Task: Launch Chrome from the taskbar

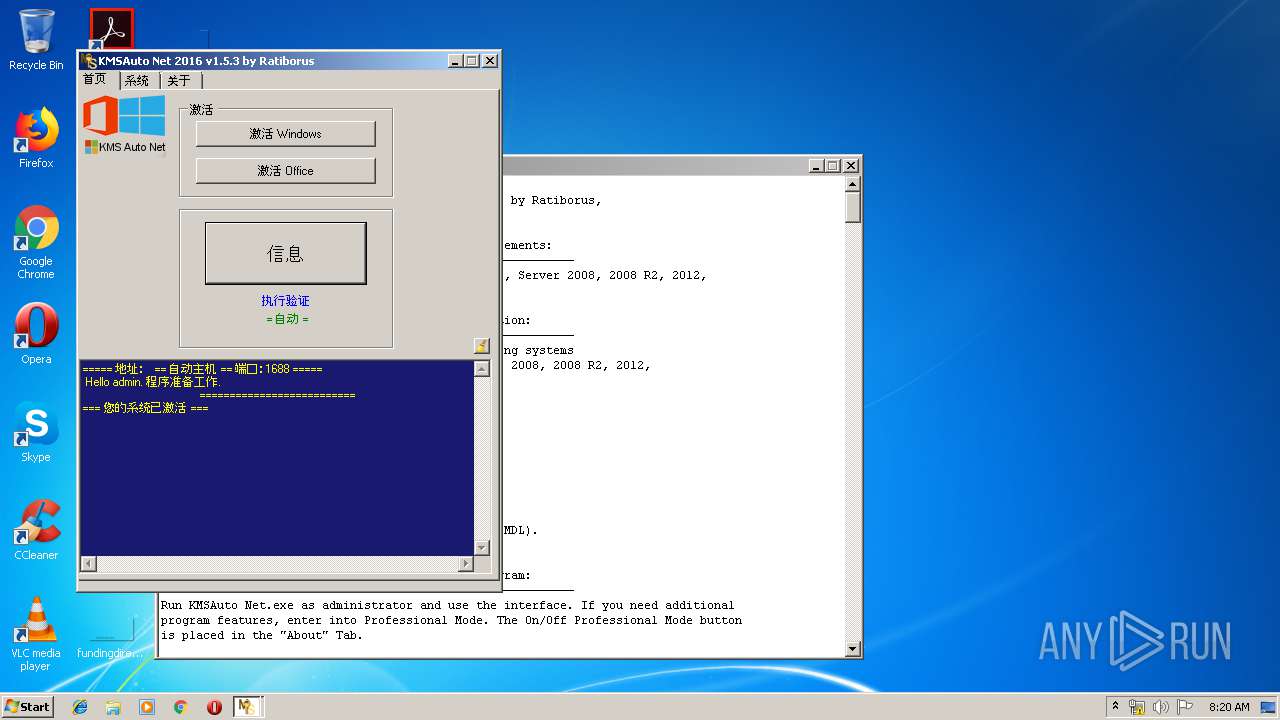Action: 181,707
